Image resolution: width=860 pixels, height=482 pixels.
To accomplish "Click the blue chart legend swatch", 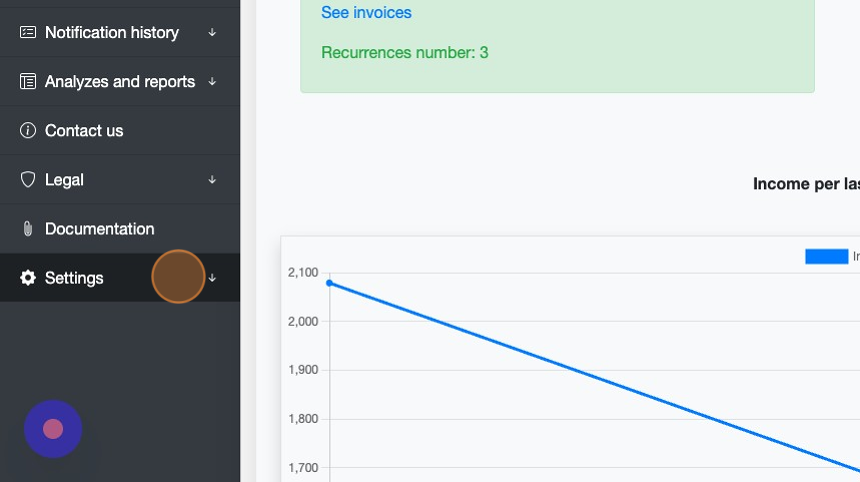I will tap(826, 257).
